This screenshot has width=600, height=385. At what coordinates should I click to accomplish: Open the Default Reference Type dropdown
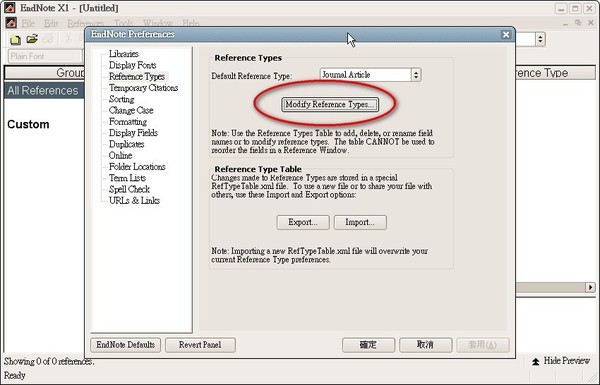[416, 75]
